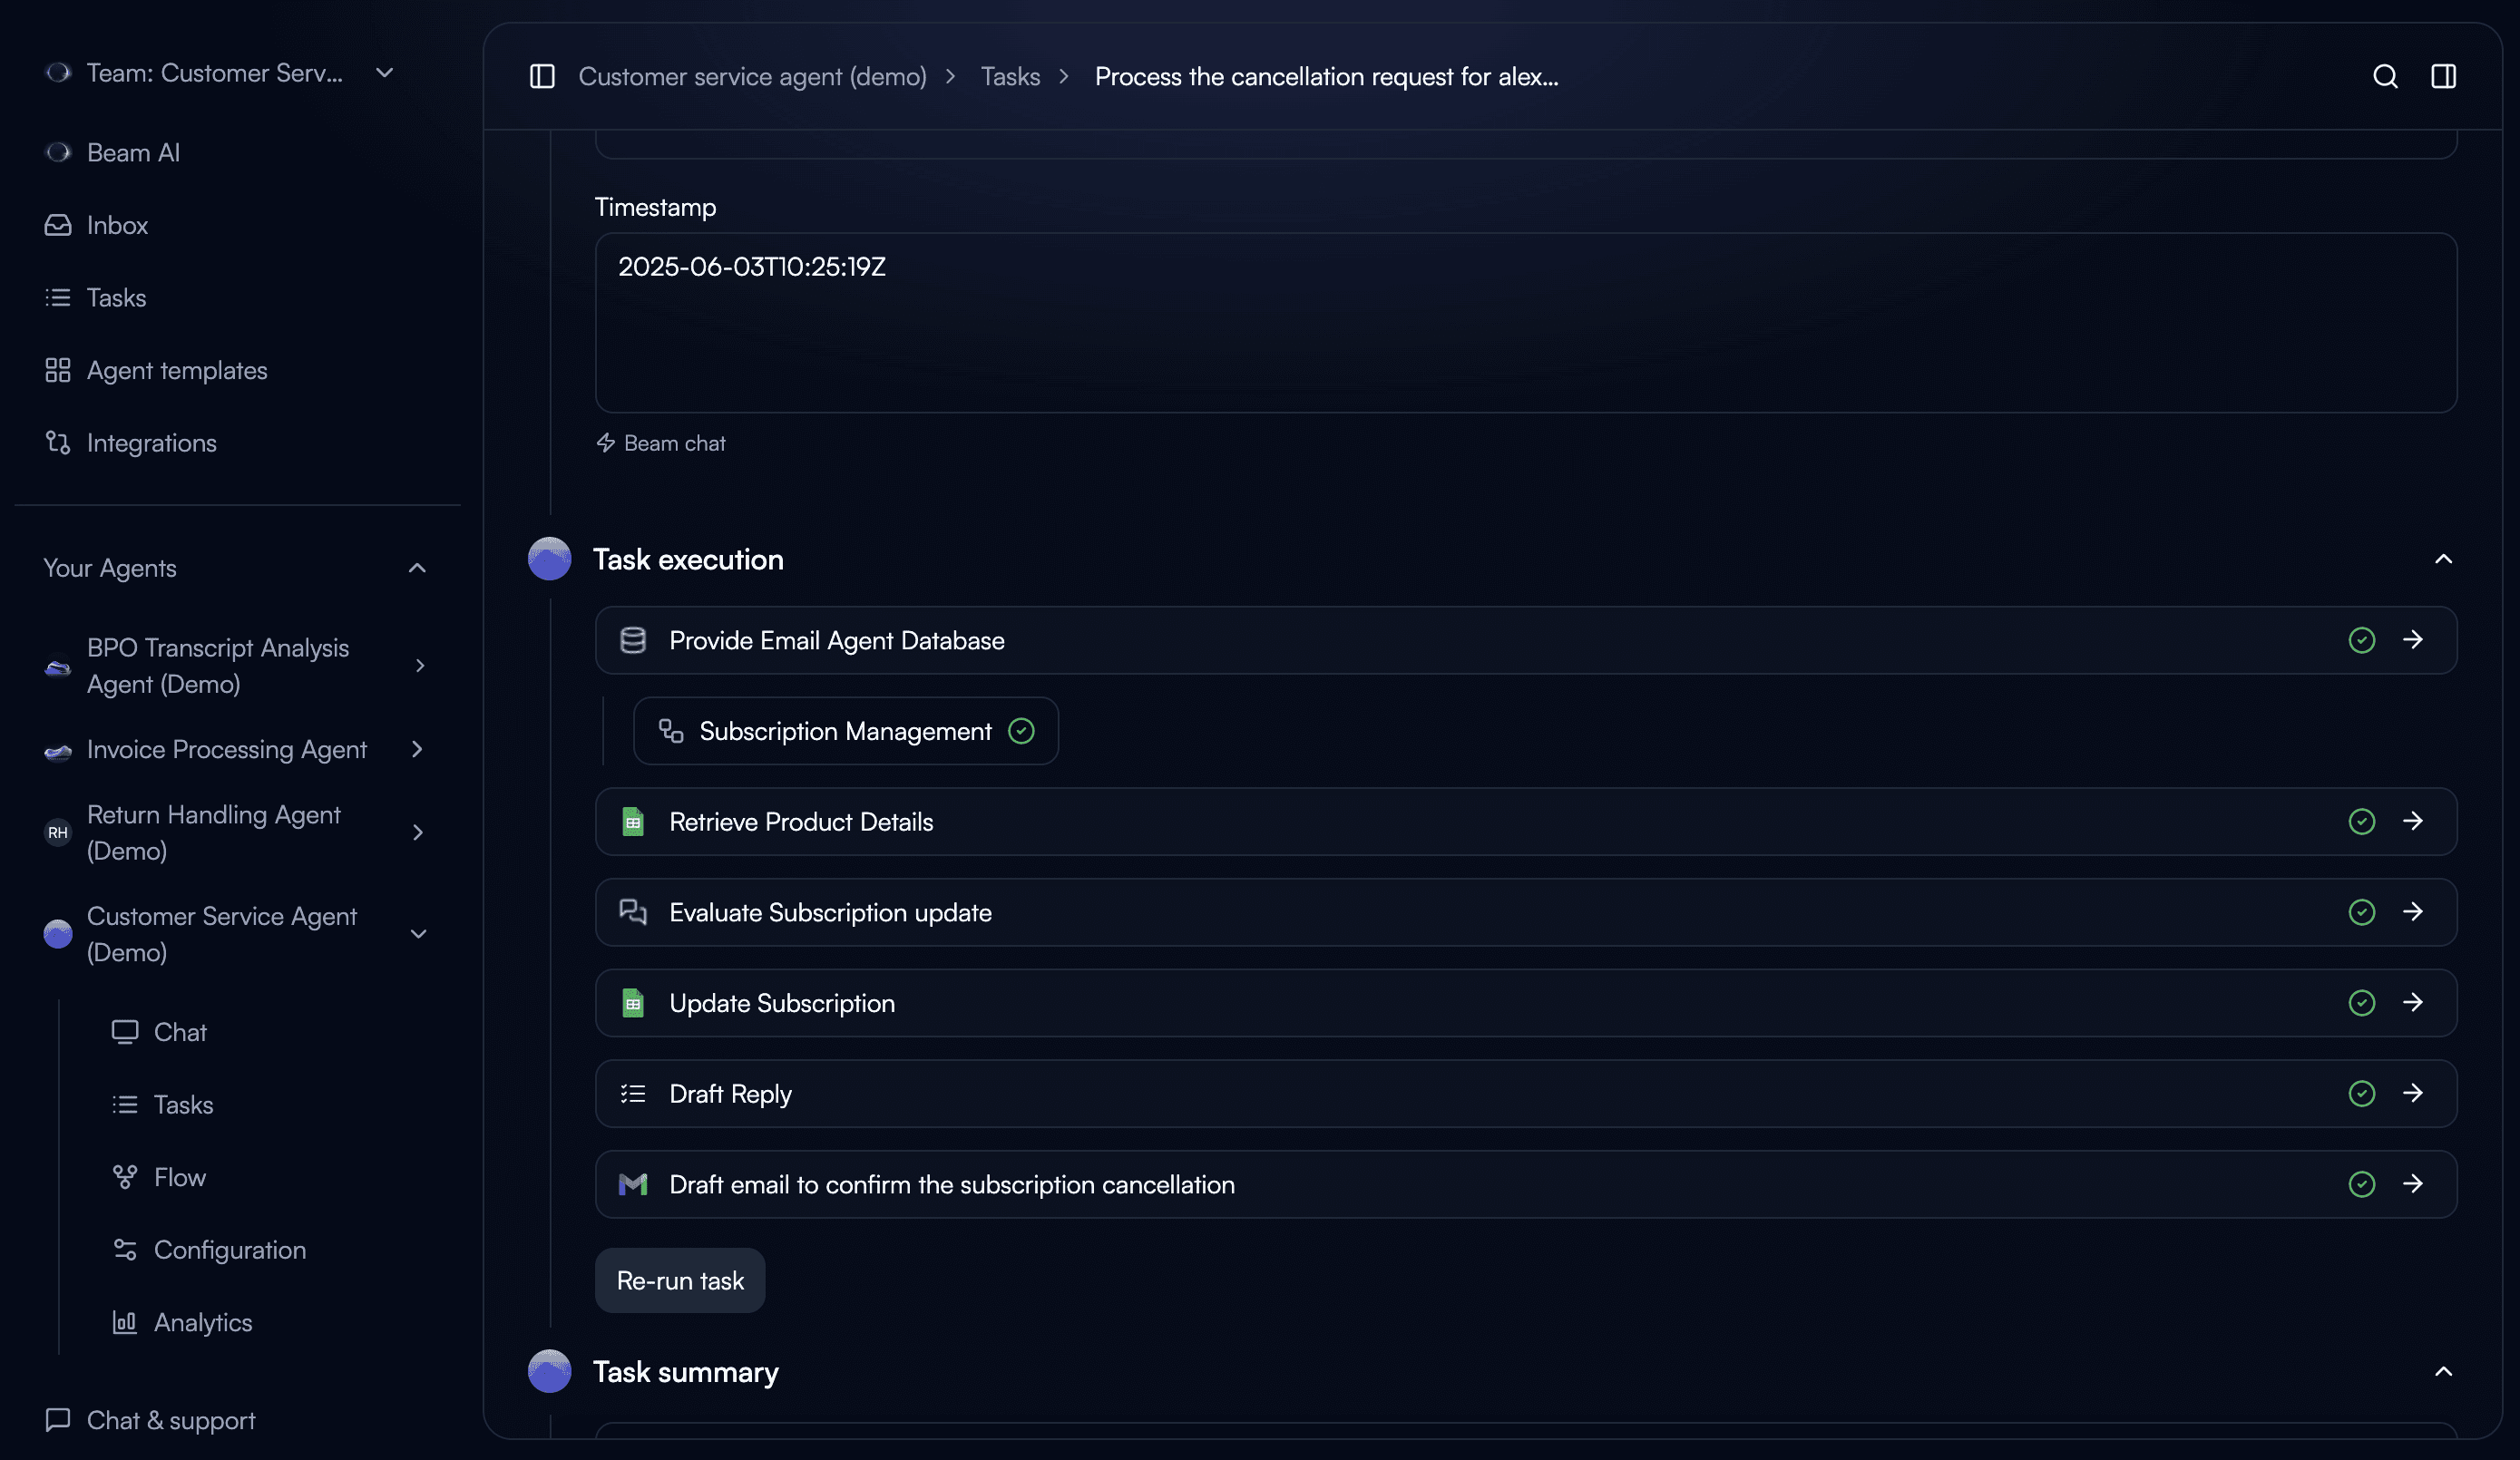Click green check on Evaluate Subscription update
The width and height of the screenshot is (2520, 1460).
[x=2361, y=912]
